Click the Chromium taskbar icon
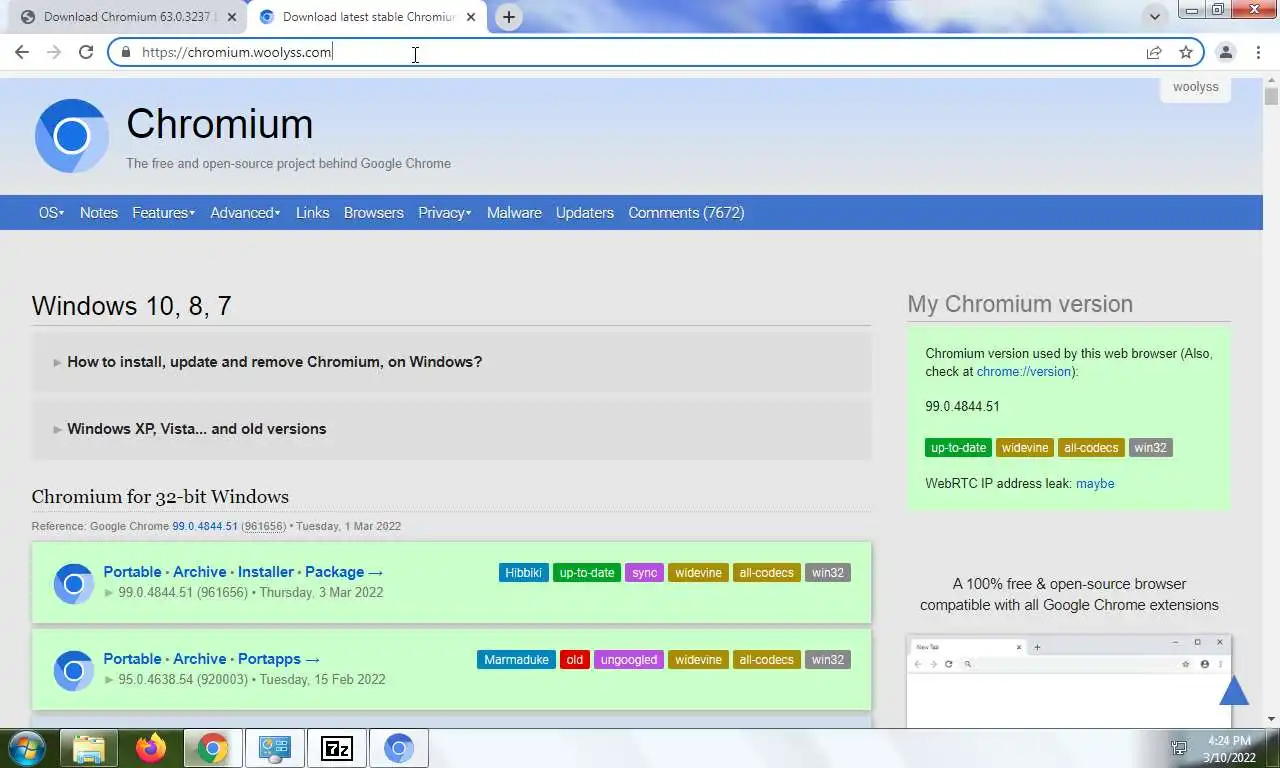Image resolution: width=1280 pixels, height=768 pixels. pyautogui.click(x=398, y=748)
